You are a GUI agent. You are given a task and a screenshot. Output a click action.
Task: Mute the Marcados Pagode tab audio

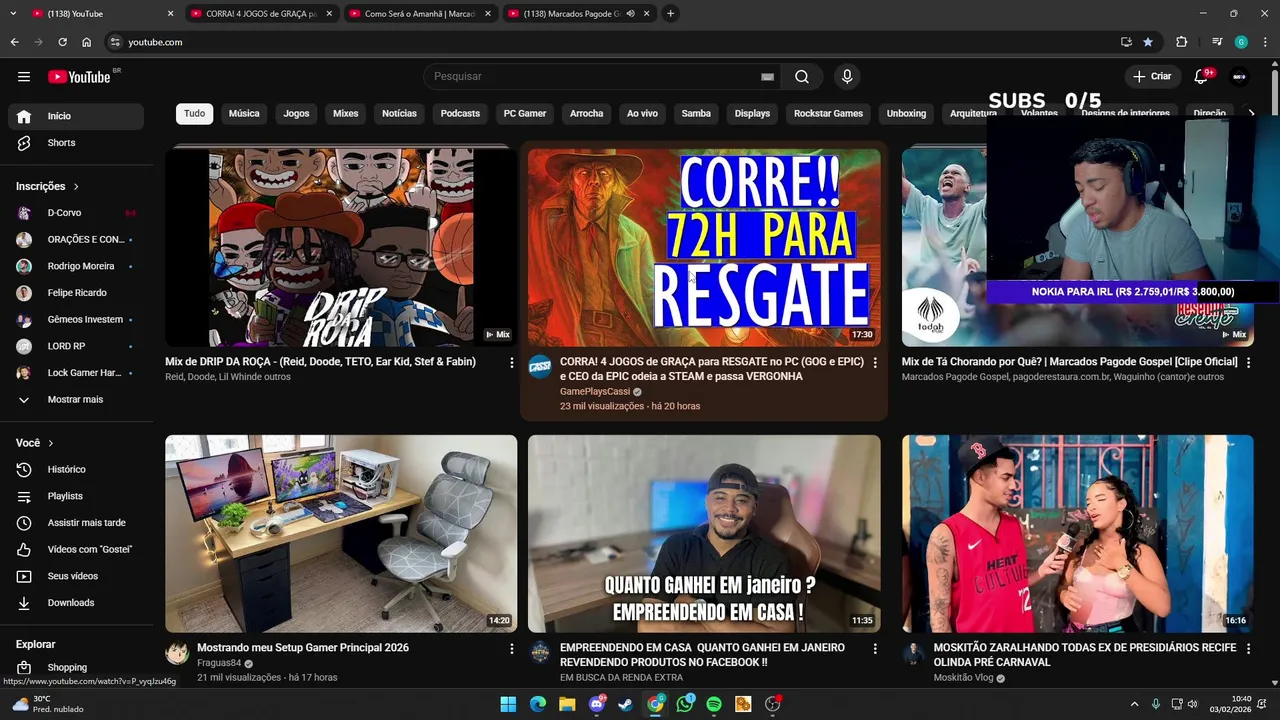(630, 14)
